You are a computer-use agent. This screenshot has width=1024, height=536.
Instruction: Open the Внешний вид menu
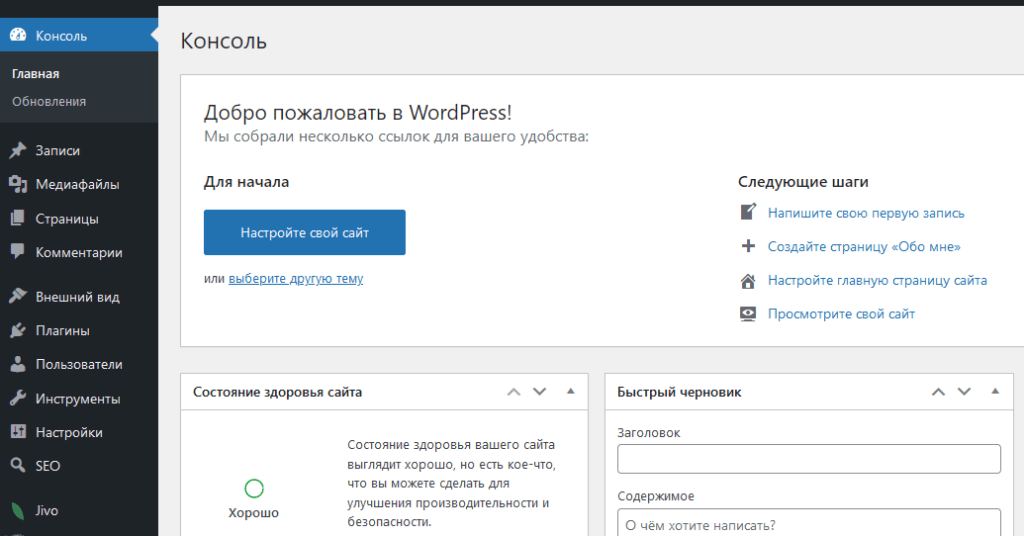79,296
